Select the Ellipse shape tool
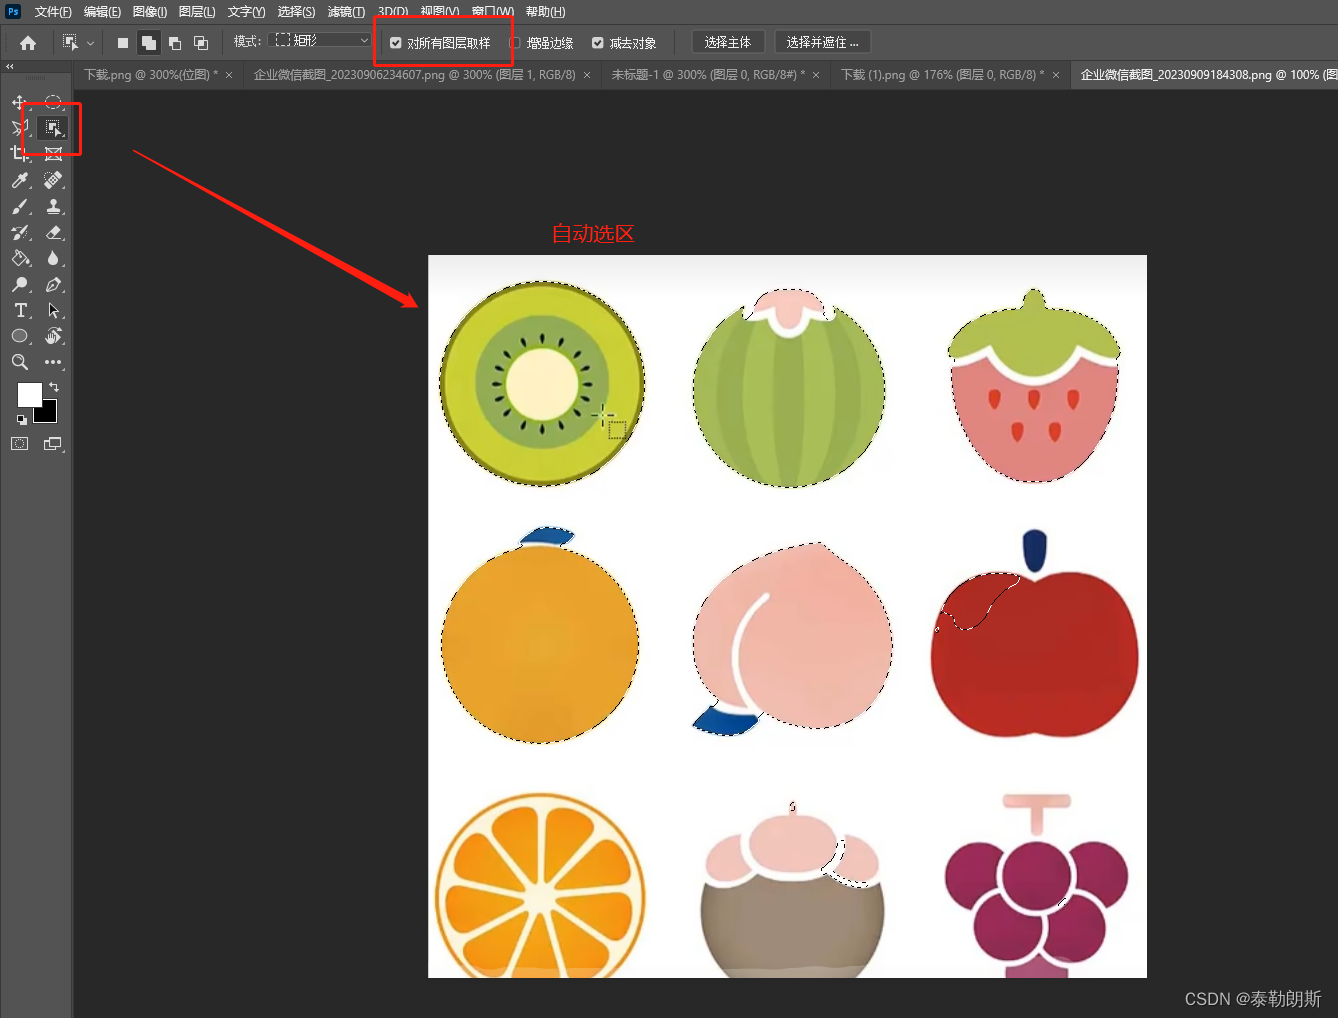 pos(19,336)
